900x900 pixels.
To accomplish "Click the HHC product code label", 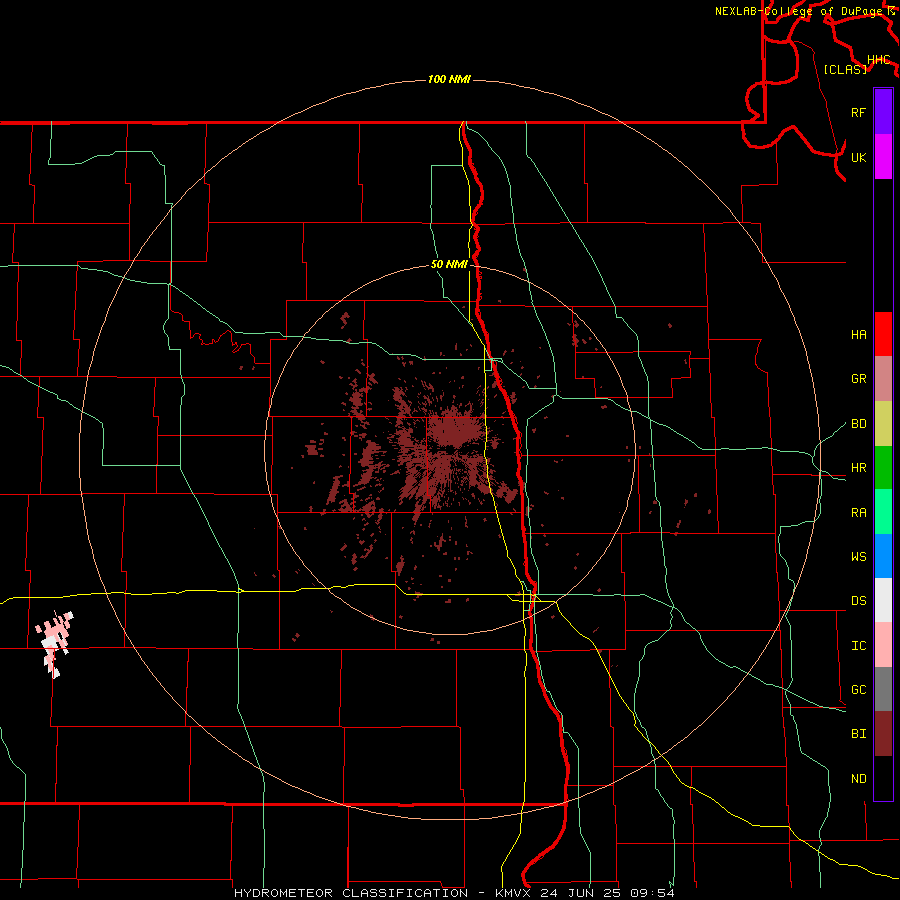I will click(x=878, y=60).
